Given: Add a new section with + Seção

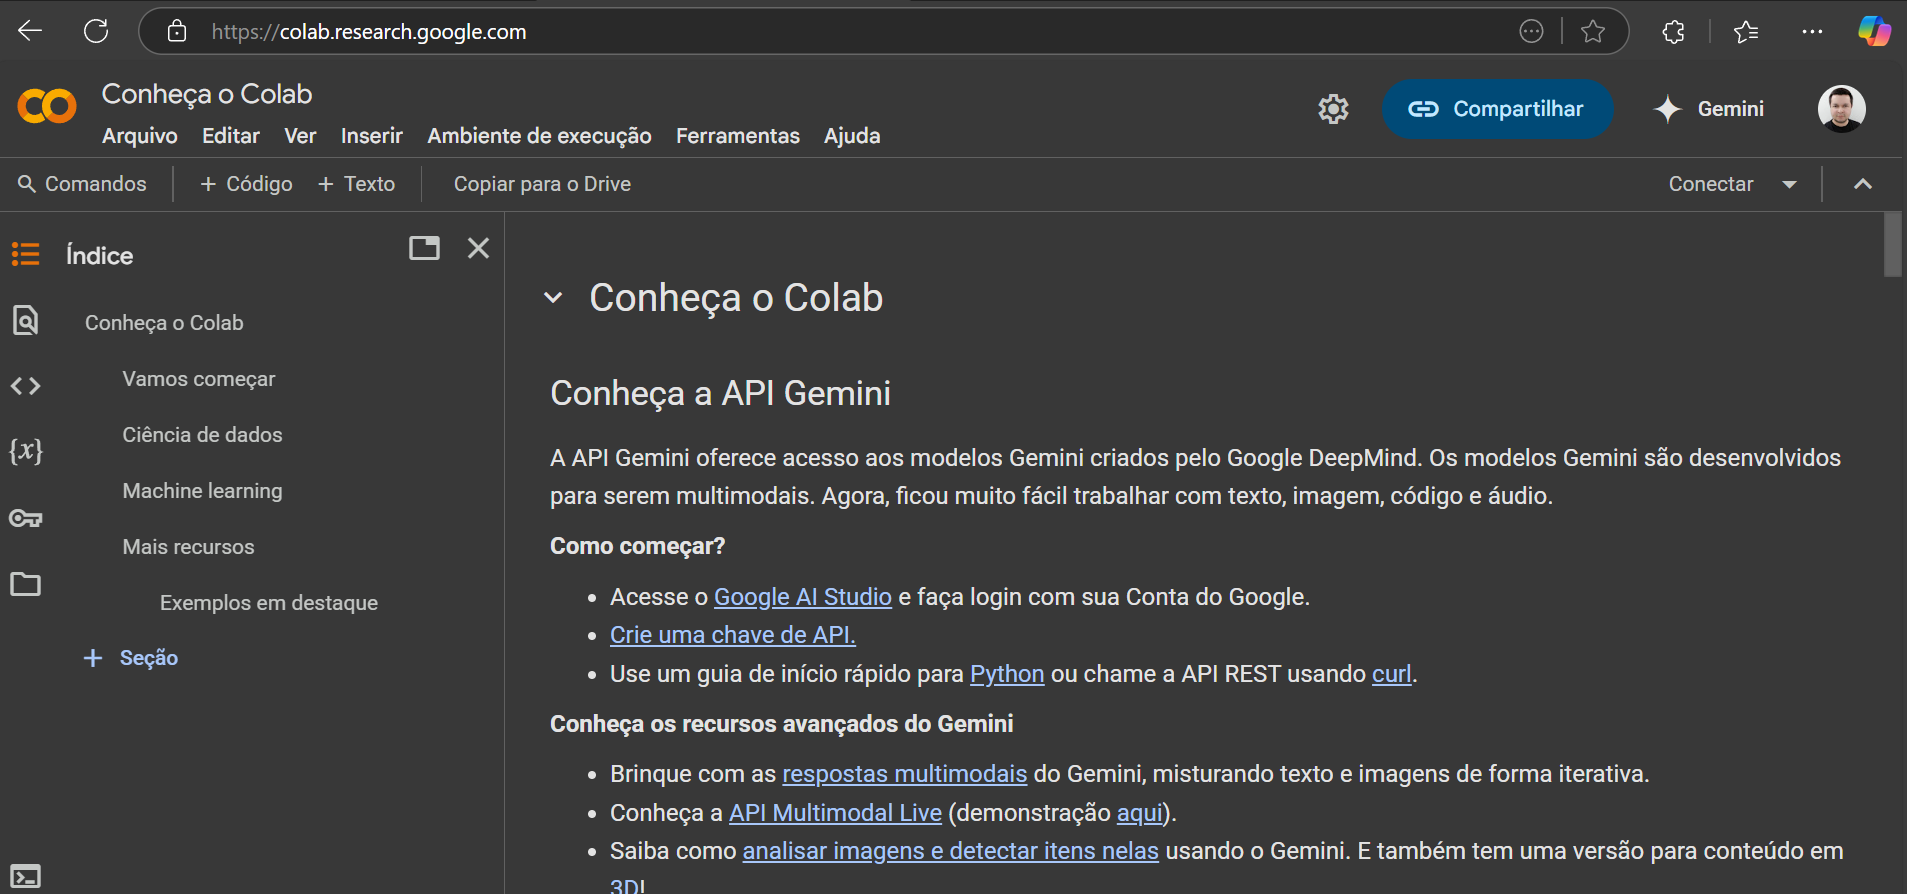Looking at the screenshot, I should point(131,658).
